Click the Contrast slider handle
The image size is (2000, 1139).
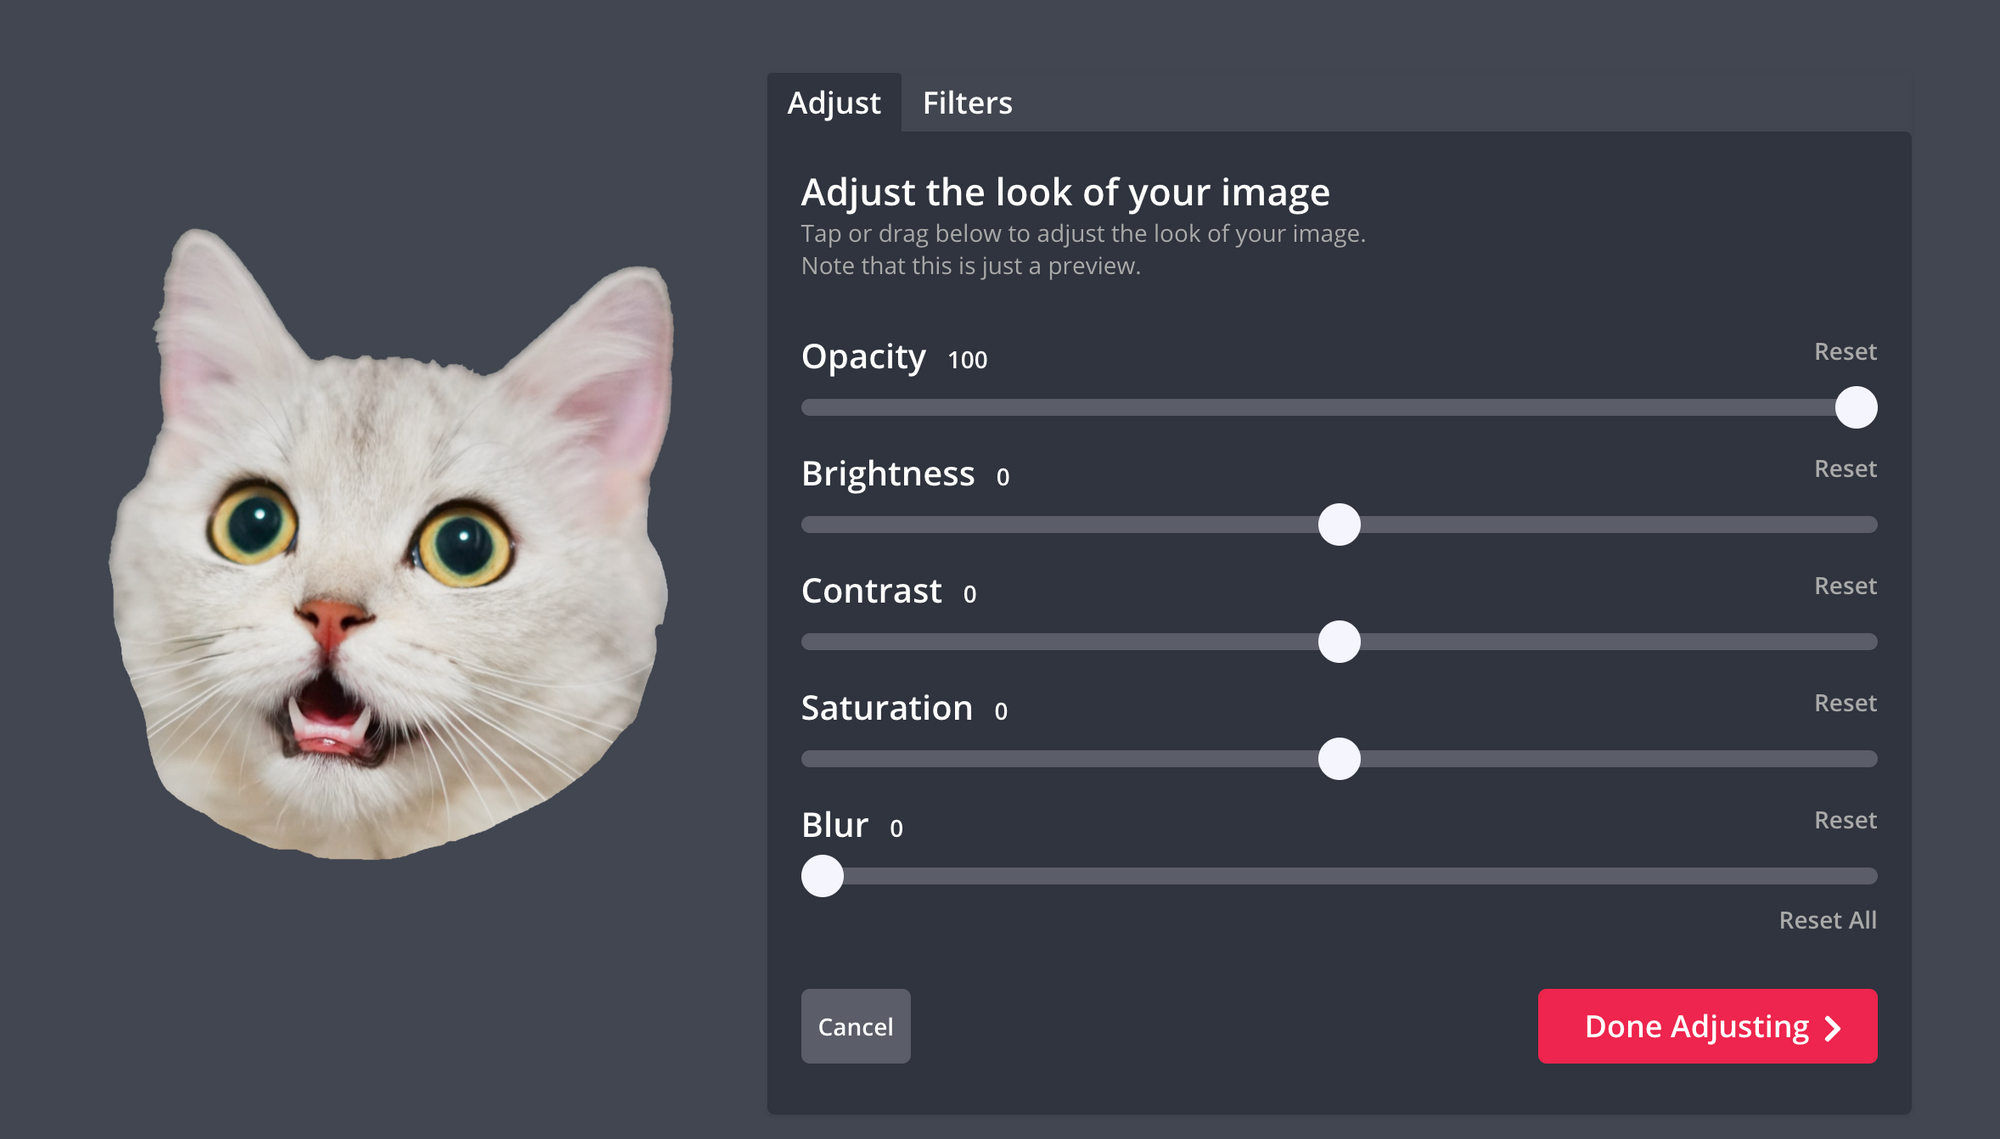click(x=1339, y=641)
